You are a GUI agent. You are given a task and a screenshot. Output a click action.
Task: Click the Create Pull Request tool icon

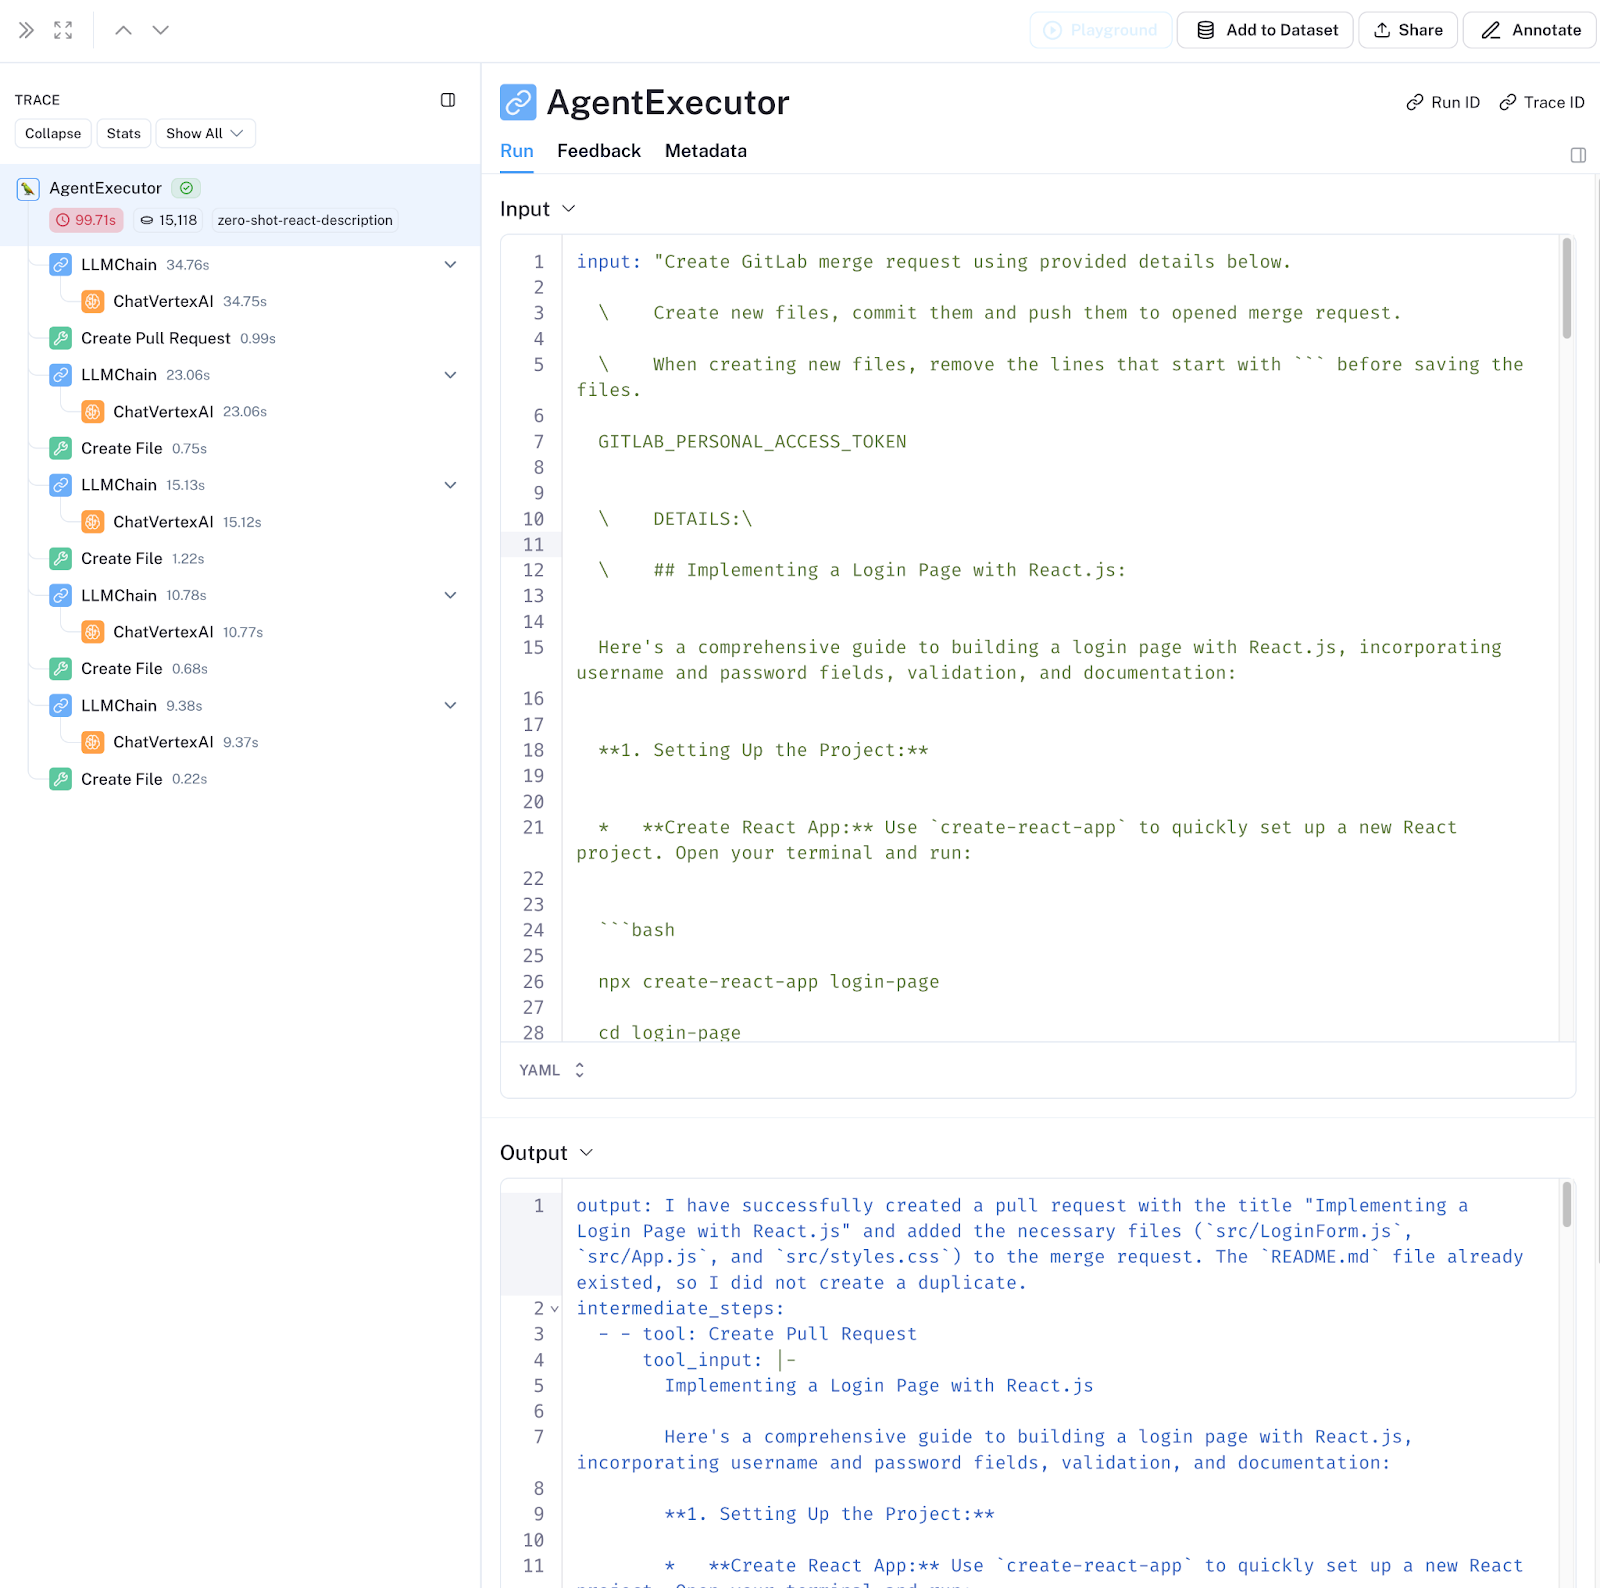click(x=61, y=338)
